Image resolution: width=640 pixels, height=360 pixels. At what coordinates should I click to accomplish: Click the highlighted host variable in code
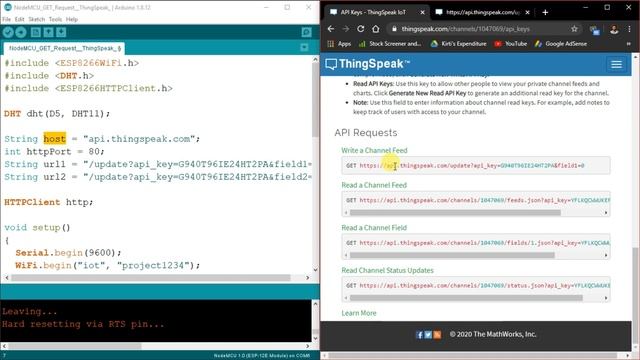55,139
